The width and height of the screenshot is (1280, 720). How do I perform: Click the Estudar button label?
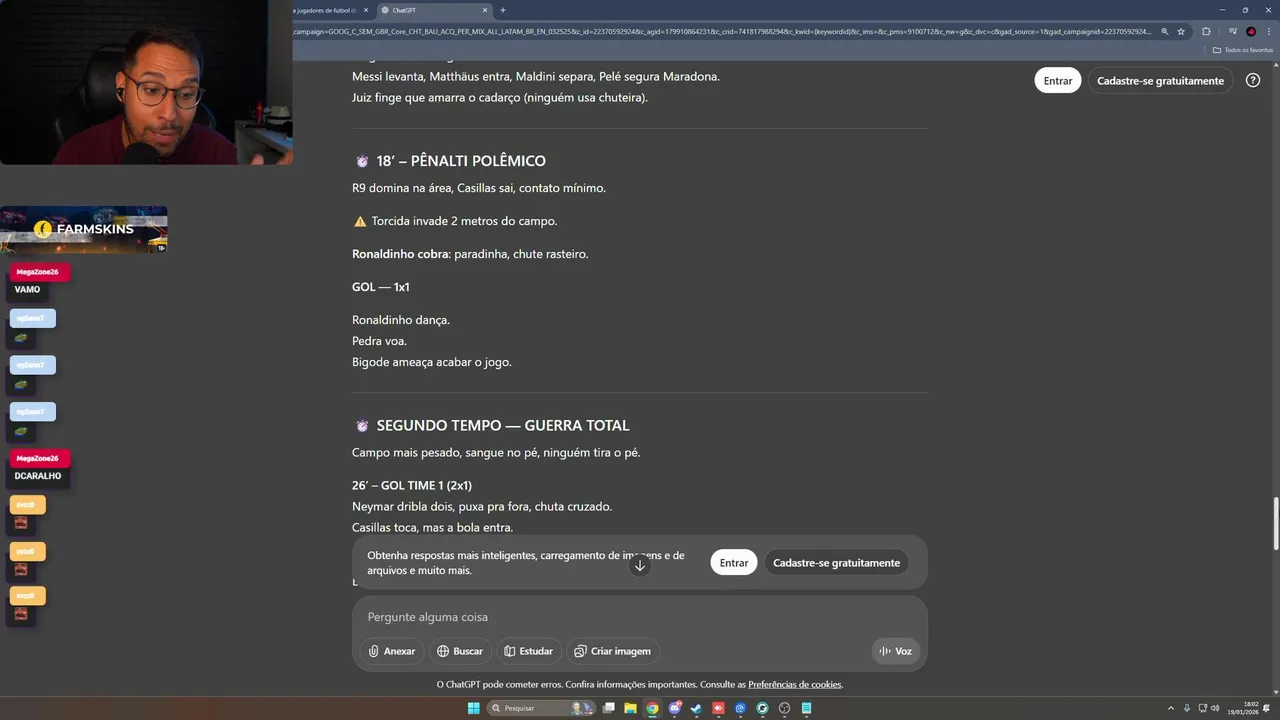(536, 651)
